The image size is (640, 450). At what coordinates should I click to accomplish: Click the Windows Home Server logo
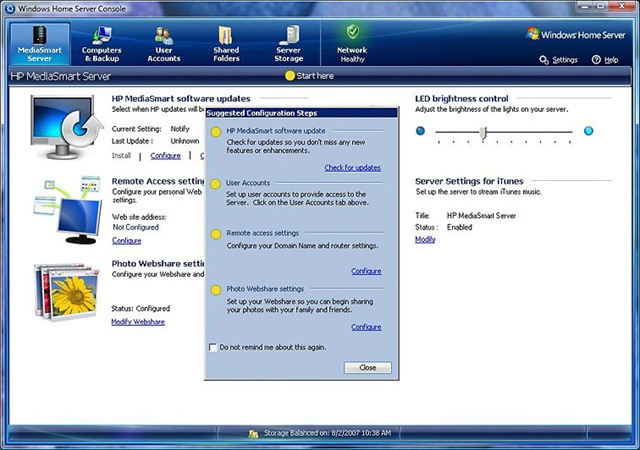tap(576, 35)
